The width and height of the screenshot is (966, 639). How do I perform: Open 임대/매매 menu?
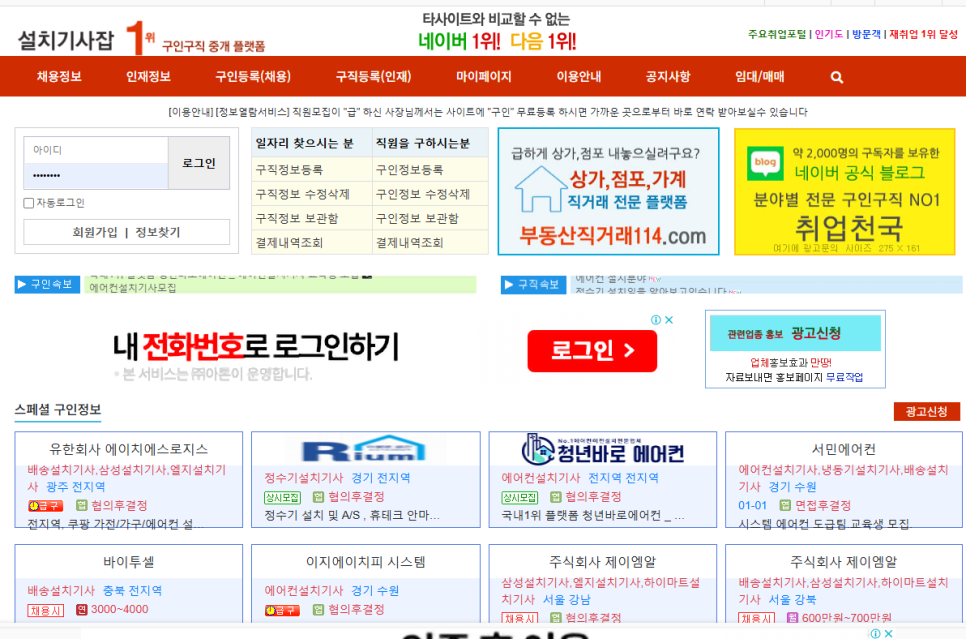click(x=760, y=76)
